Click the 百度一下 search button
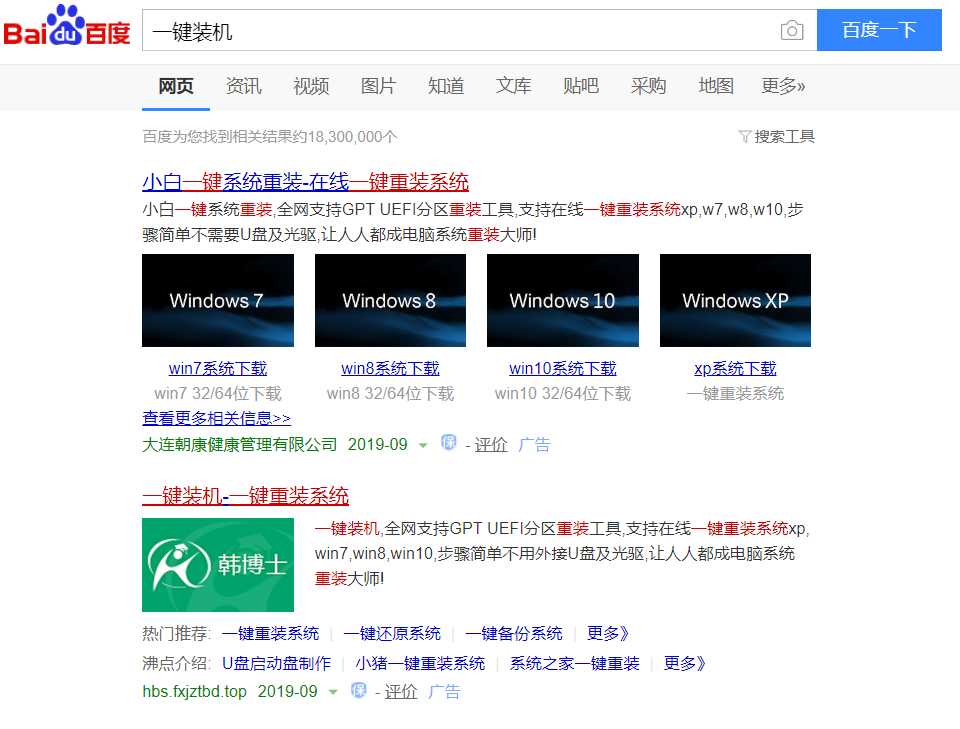This screenshot has height=729, width=960. click(879, 30)
